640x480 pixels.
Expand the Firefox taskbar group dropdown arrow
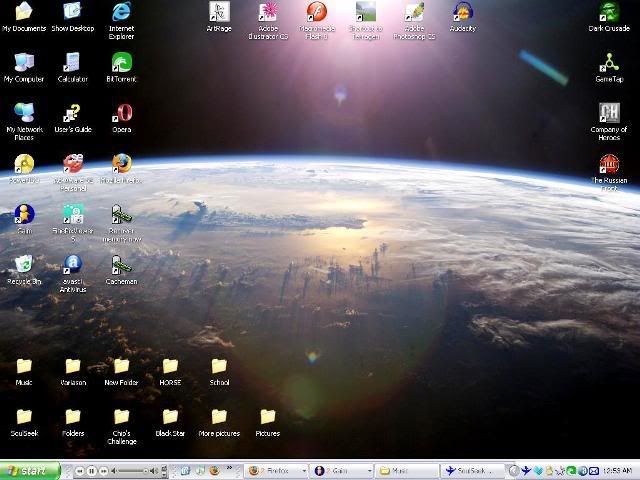(304, 471)
